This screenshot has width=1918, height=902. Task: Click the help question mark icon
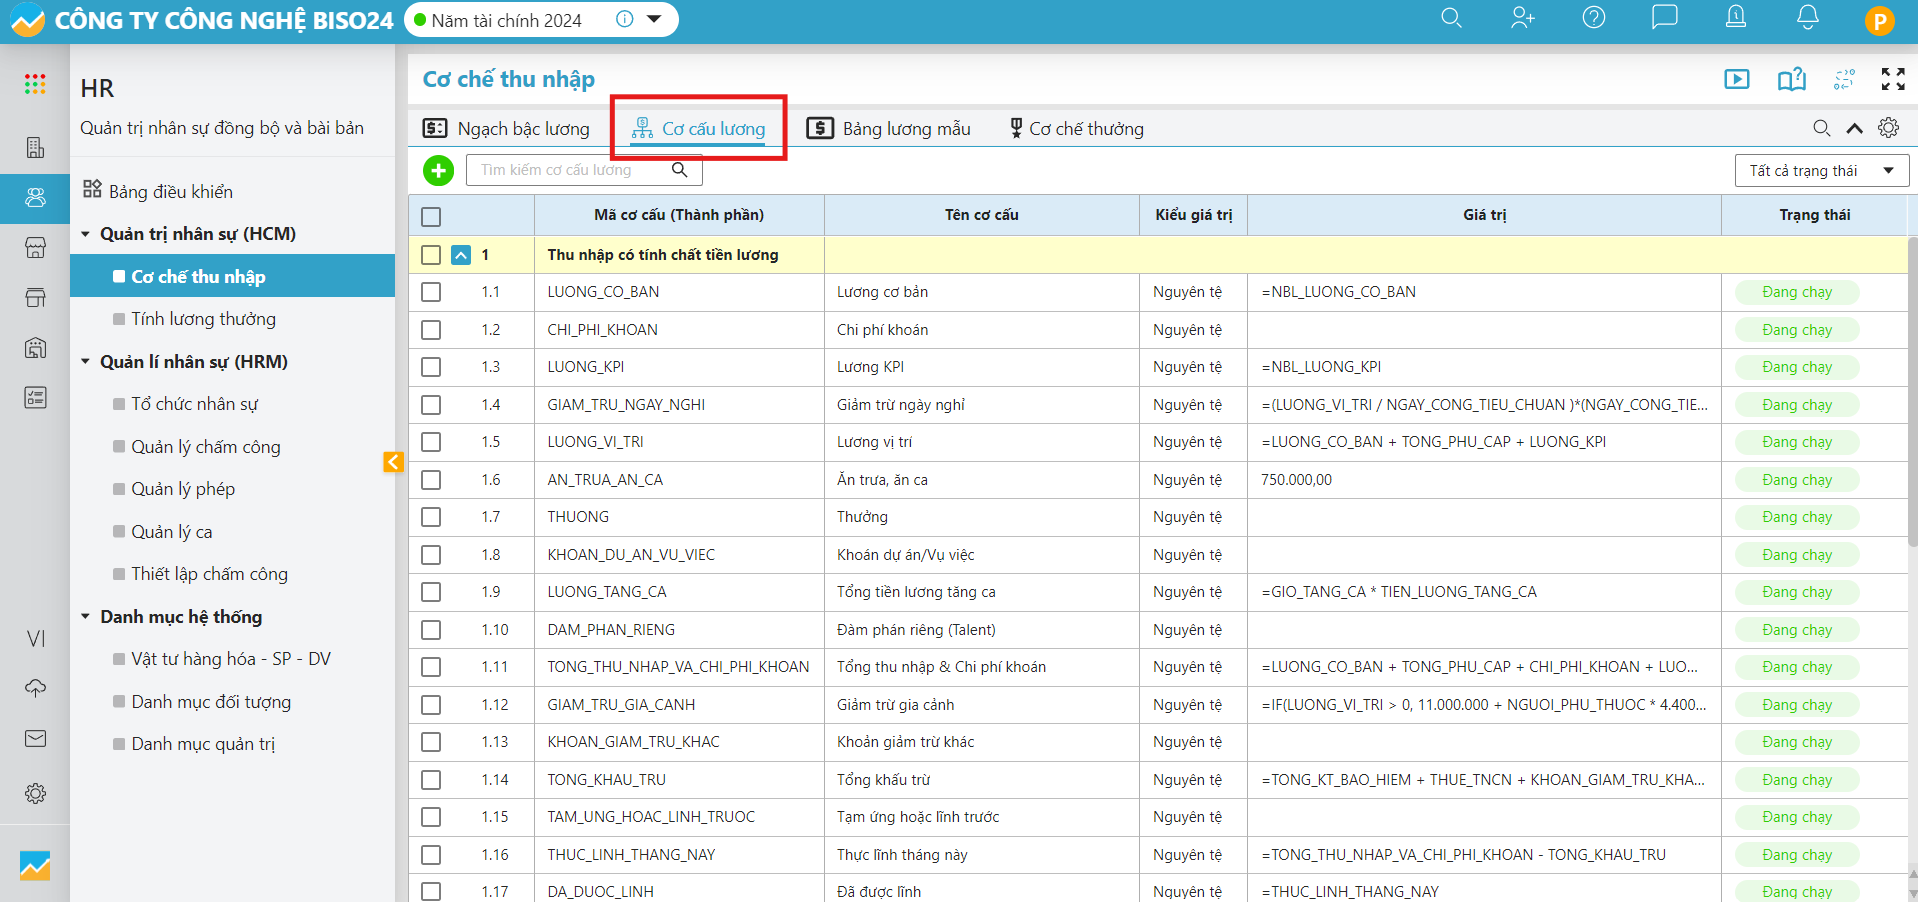(1593, 18)
